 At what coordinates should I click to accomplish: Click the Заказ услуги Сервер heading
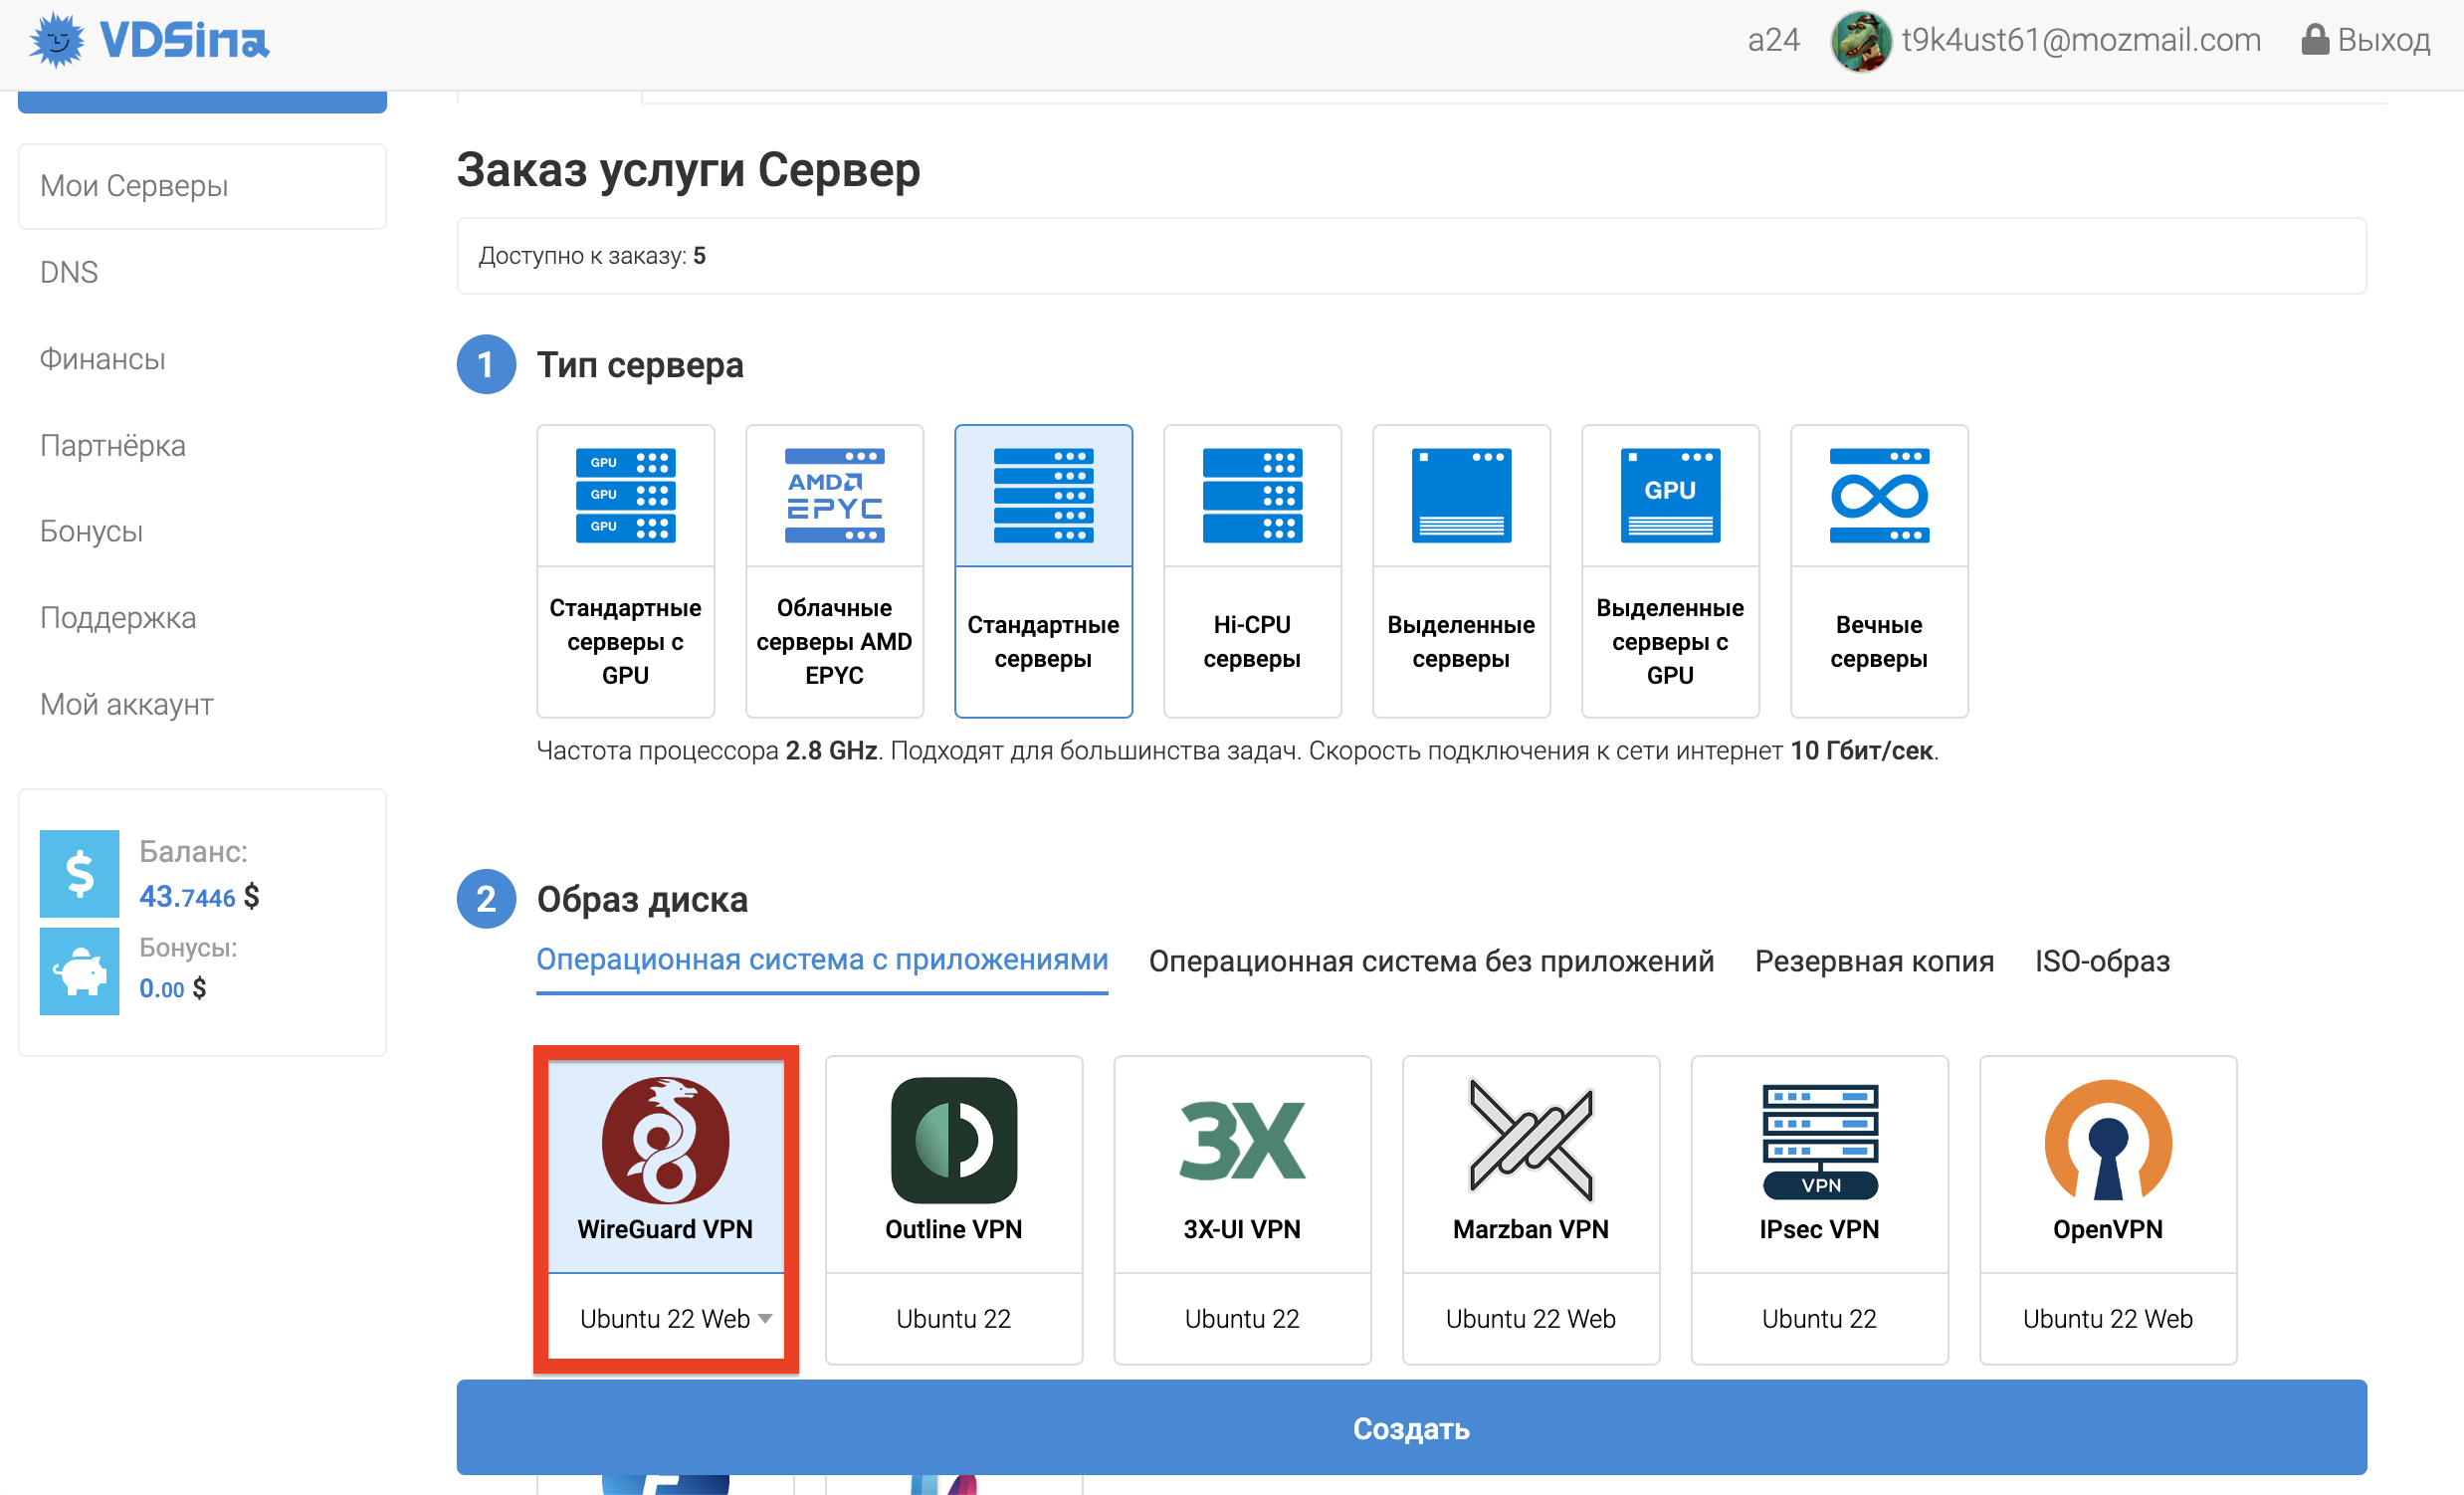click(688, 169)
